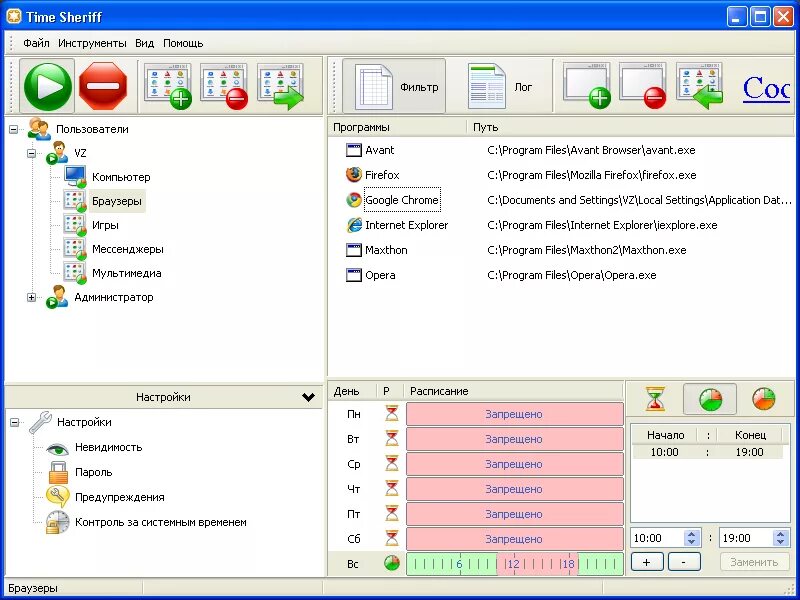Click pie icon in Вс row
Viewport: 800px width, 600px height.
tap(392, 563)
